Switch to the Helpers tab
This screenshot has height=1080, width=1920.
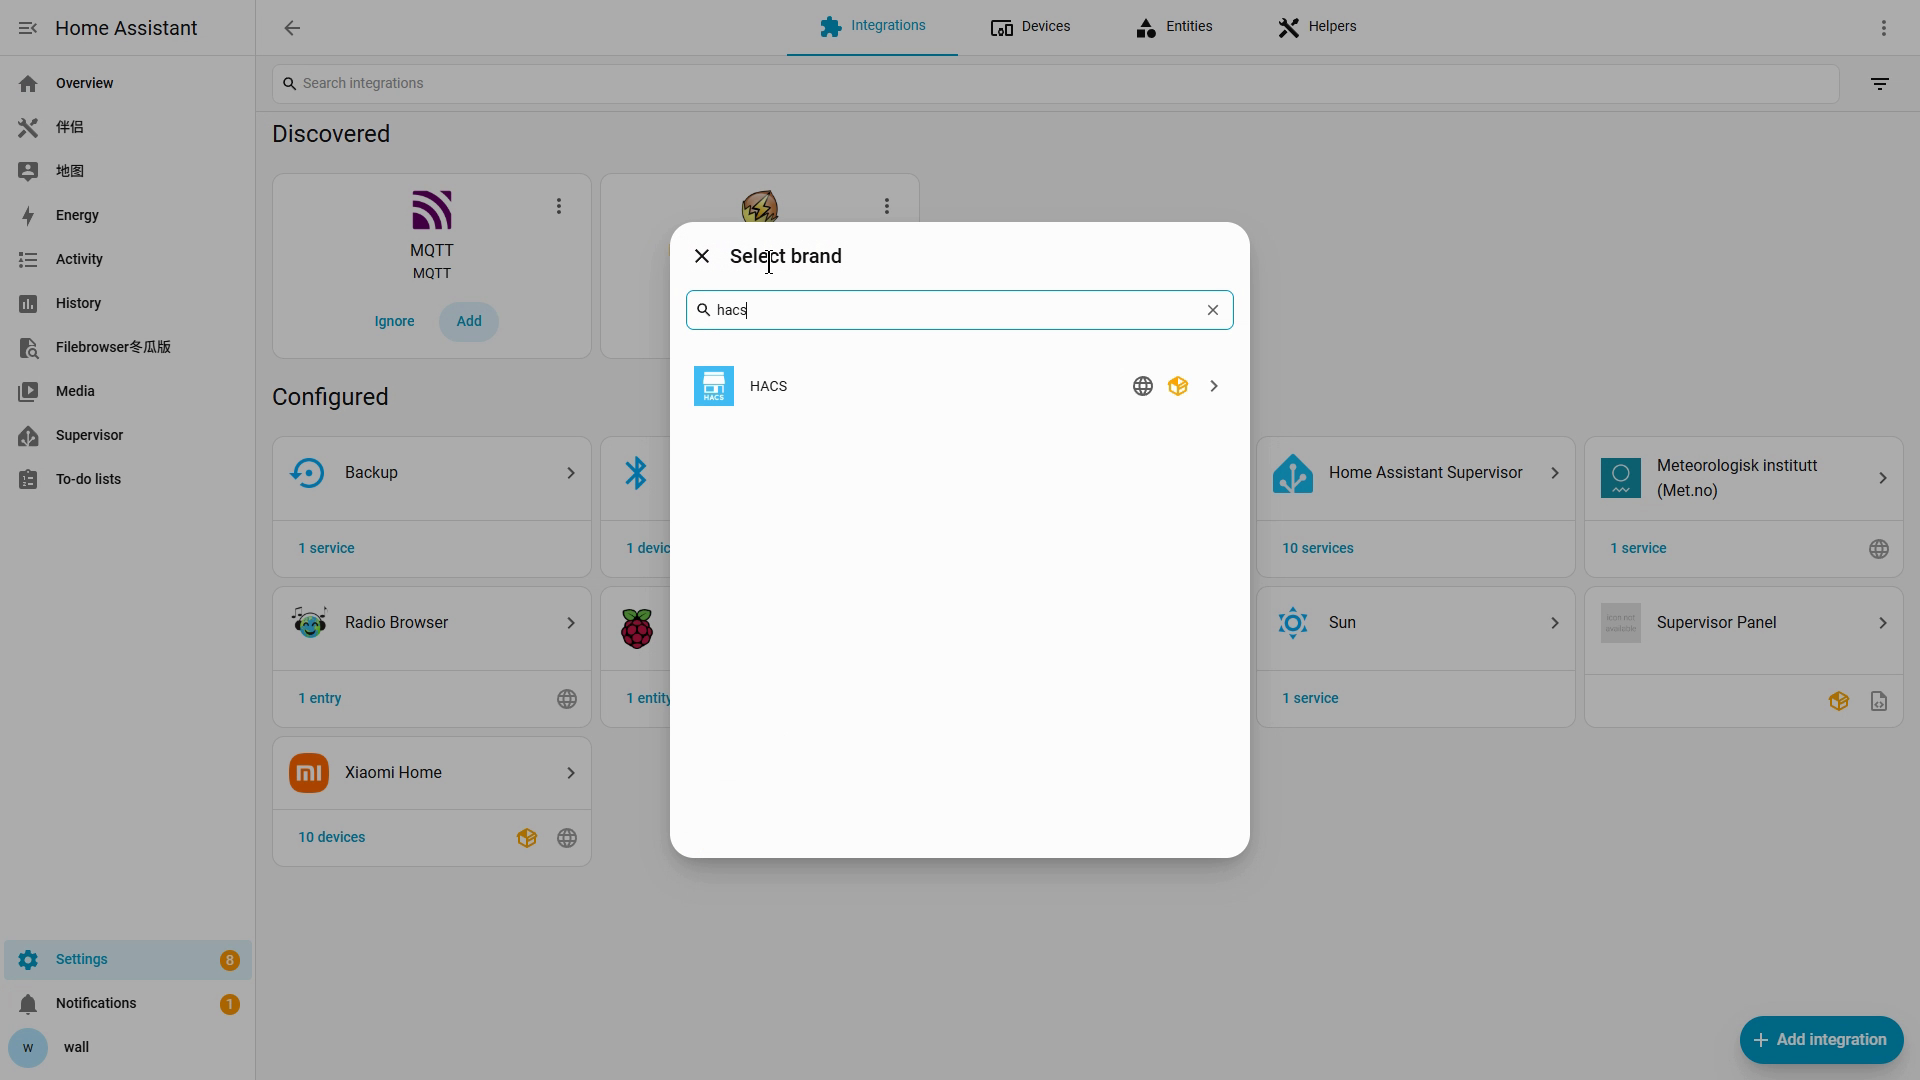coord(1317,27)
